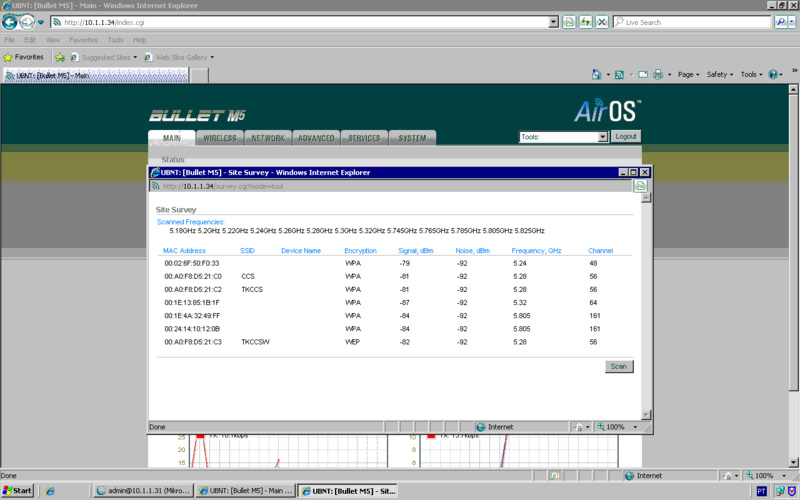The height and width of the screenshot is (500, 800).
Task: Click the Stop loading red X icon
Action: pos(602,22)
